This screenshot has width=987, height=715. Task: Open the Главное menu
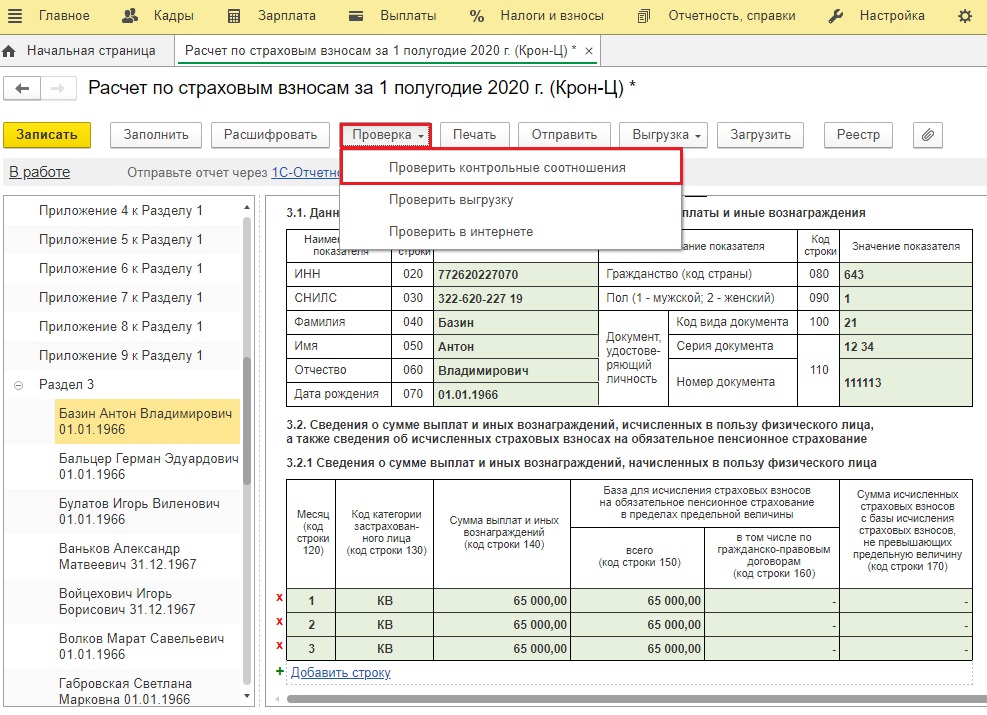click(x=64, y=16)
